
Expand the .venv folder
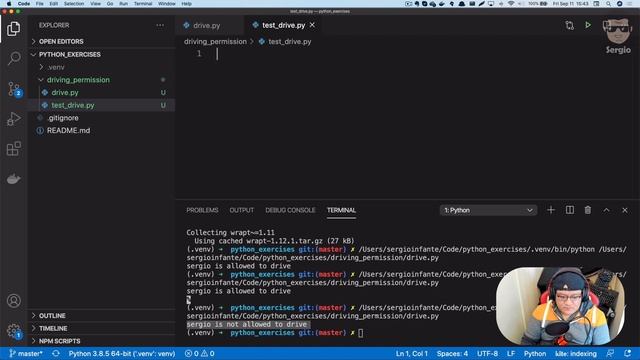click(x=101, y=67)
